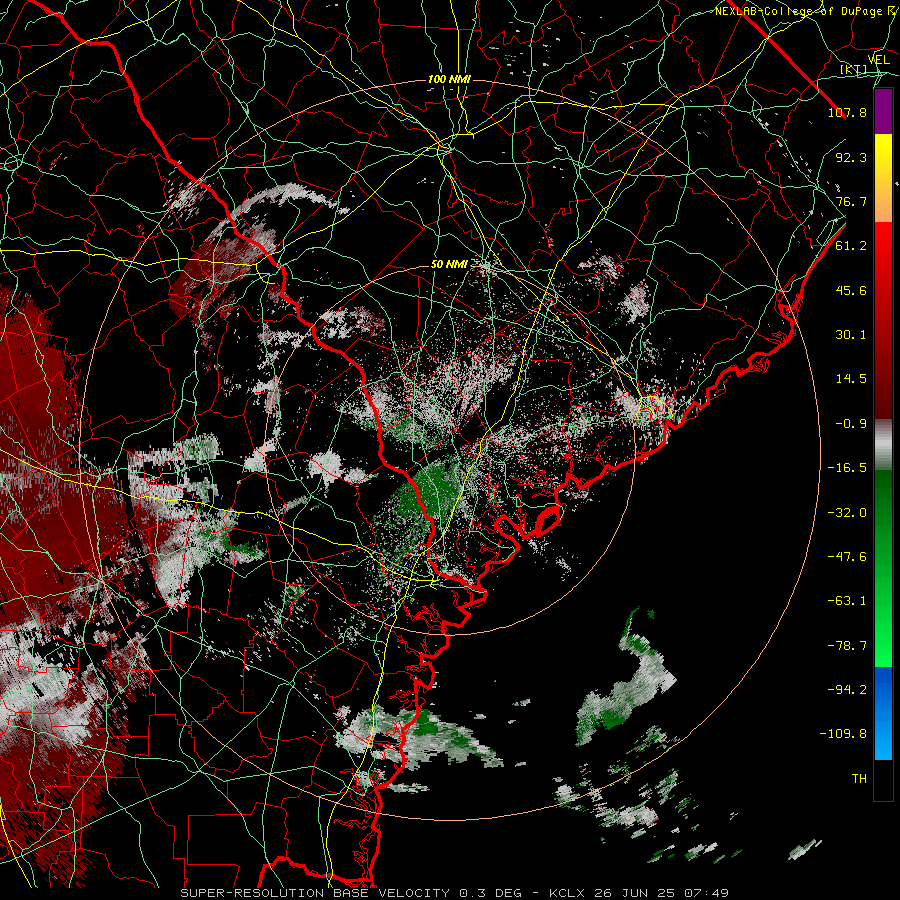900x900 pixels.
Task: Click the 76.7 legend value
Action: click(851, 201)
